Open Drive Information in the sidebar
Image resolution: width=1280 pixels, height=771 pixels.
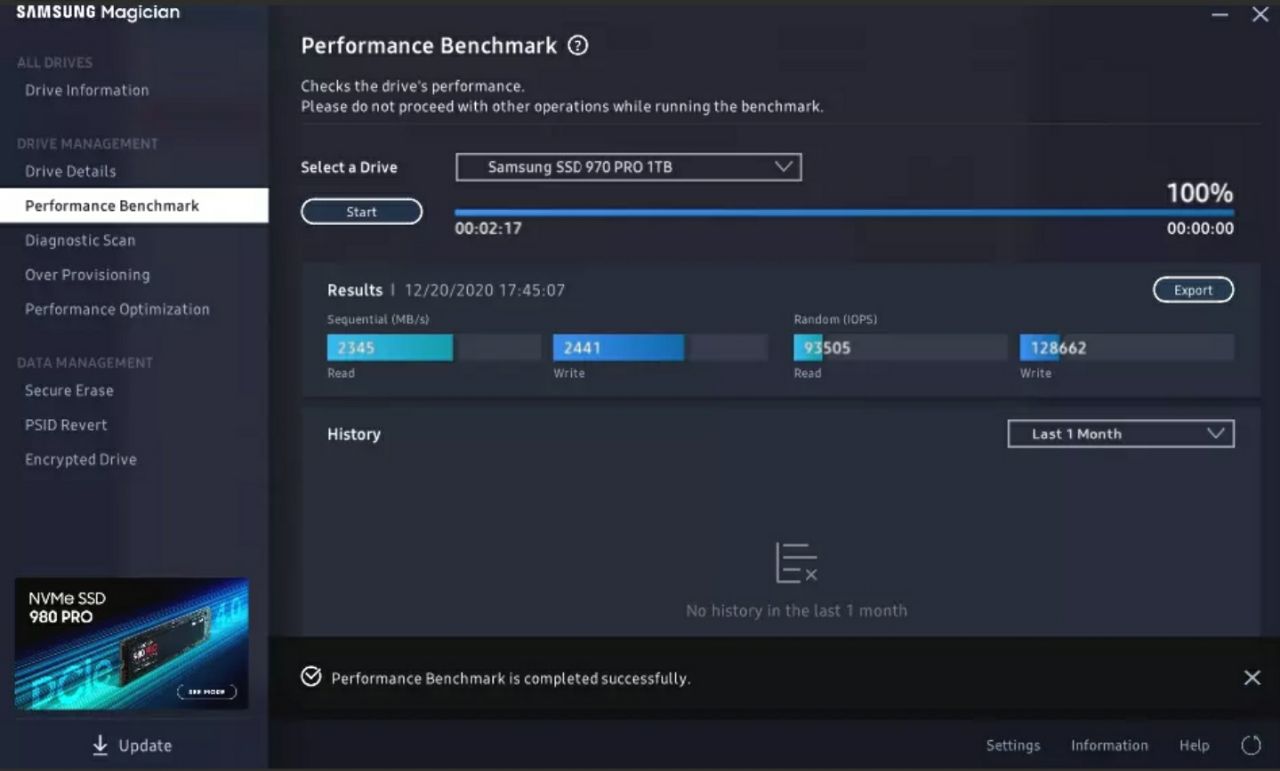click(x=87, y=90)
